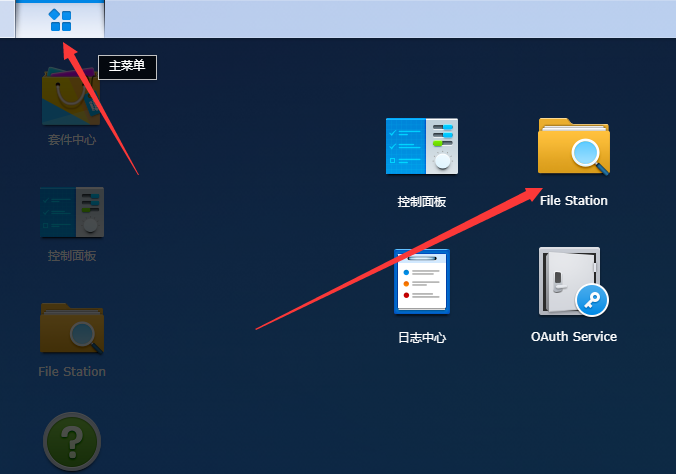
Task: Open the dimmed desktop 控制面板 icon
Action: click(72, 212)
